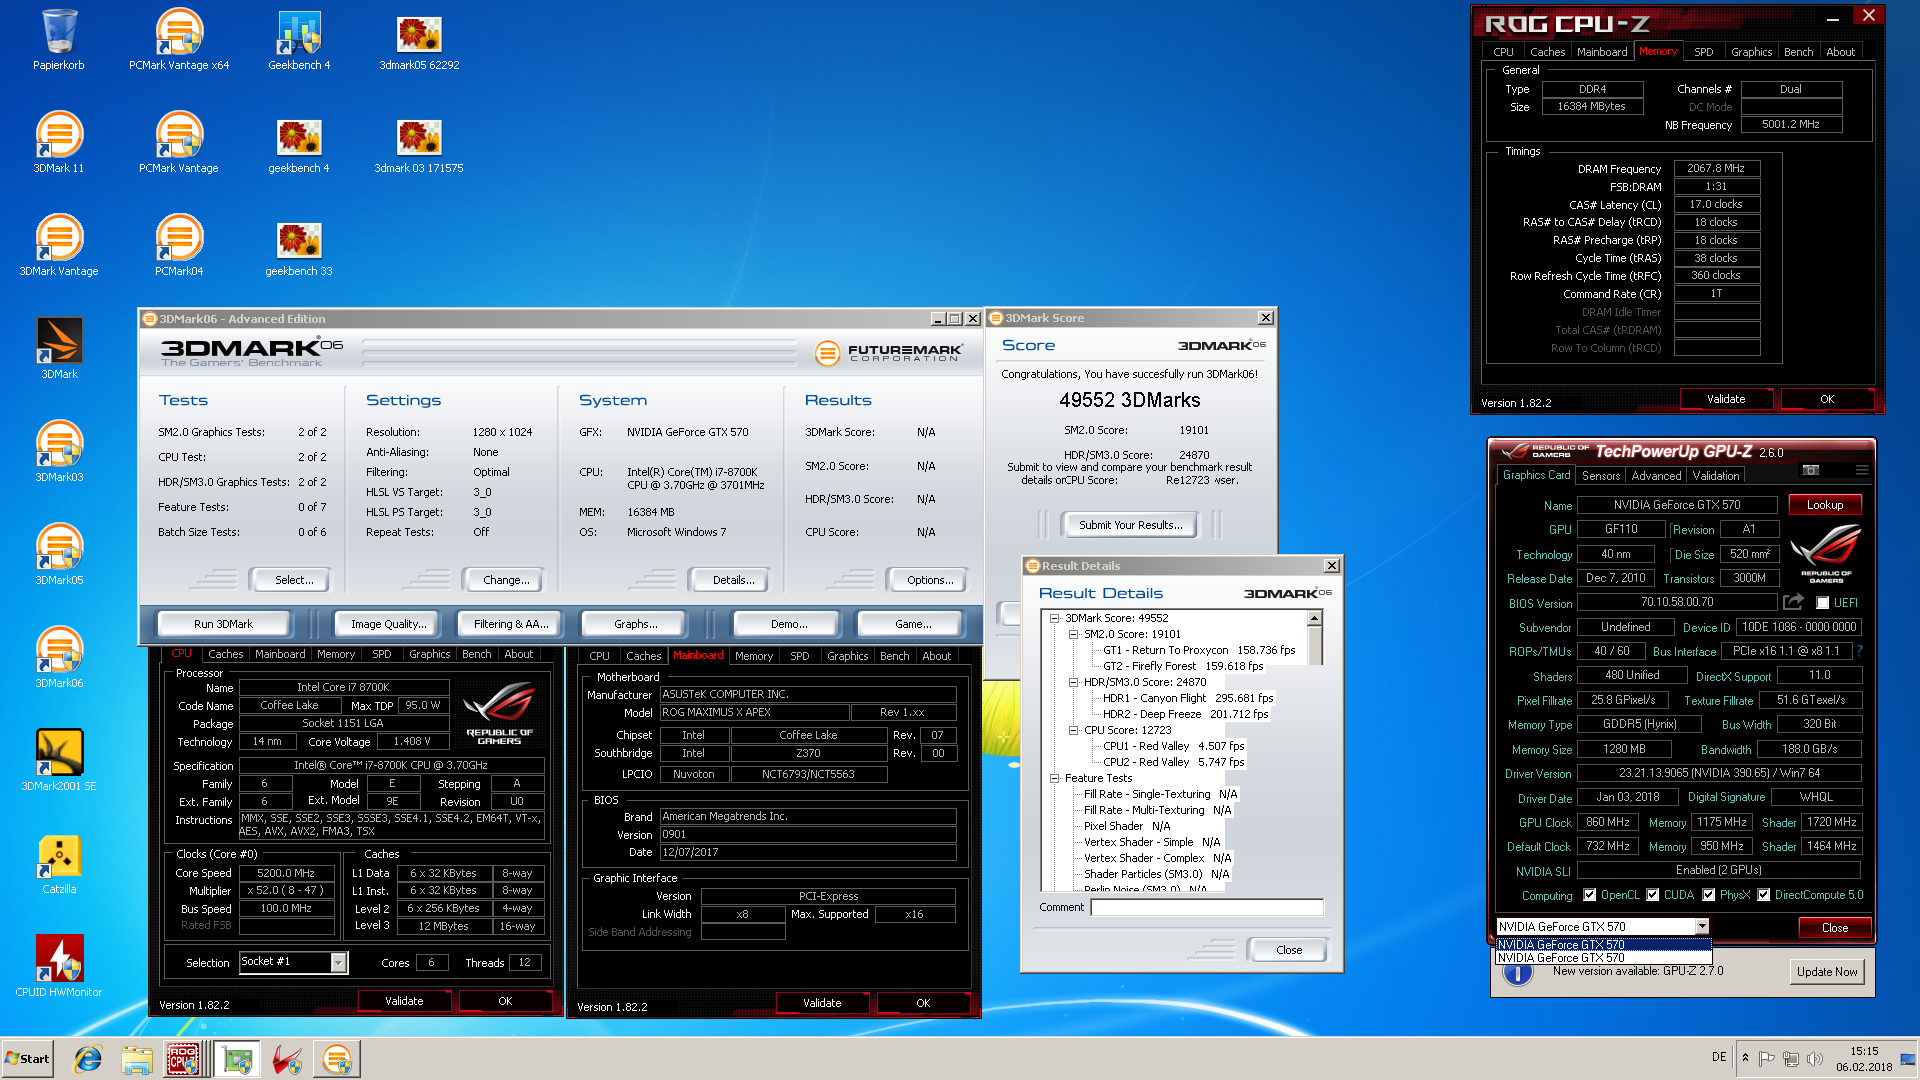Click the bus interface question mark icon
Image resolution: width=1920 pixels, height=1080 pixels.
tap(1860, 651)
